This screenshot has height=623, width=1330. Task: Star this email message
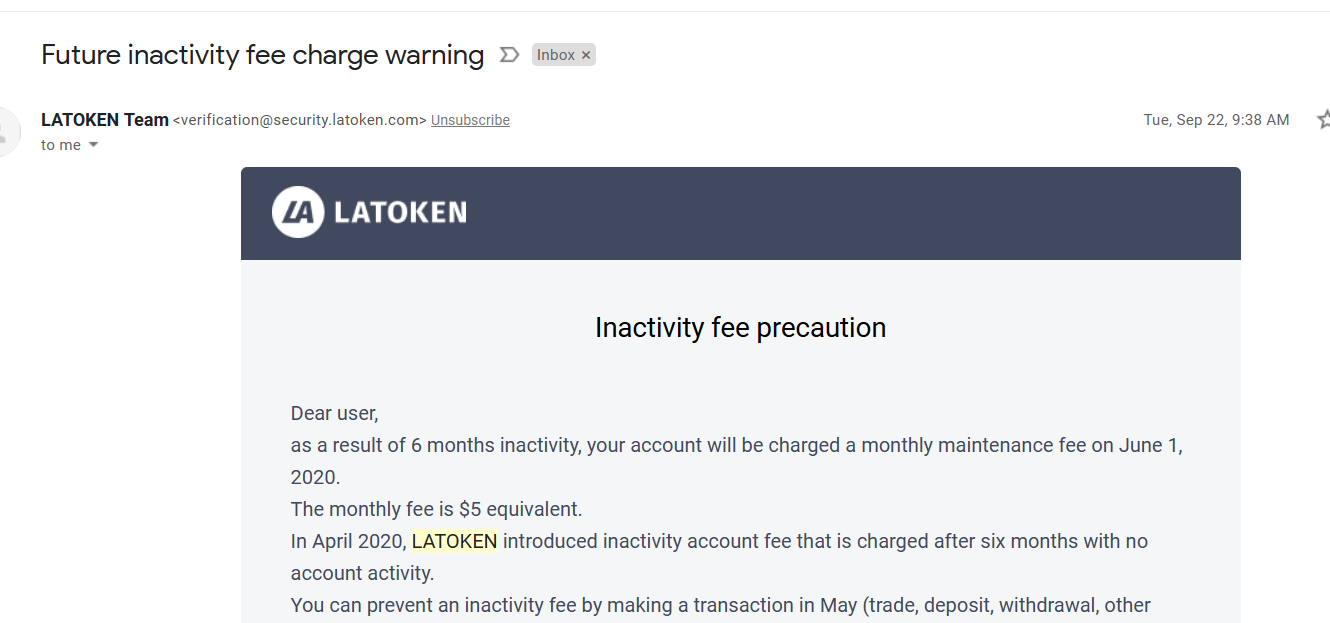[1324, 120]
